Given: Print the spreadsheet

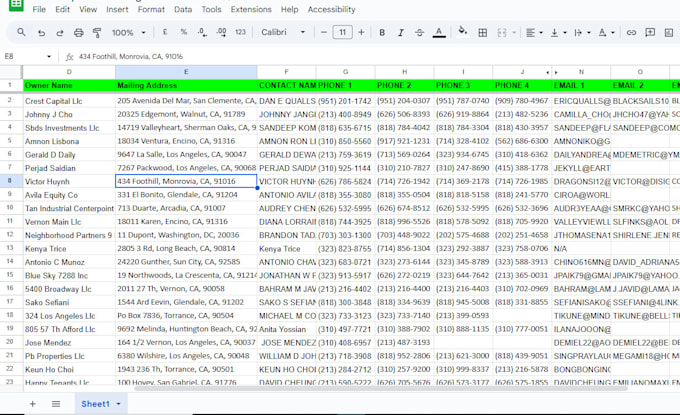Looking at the screenshot, I should (78, 33).
